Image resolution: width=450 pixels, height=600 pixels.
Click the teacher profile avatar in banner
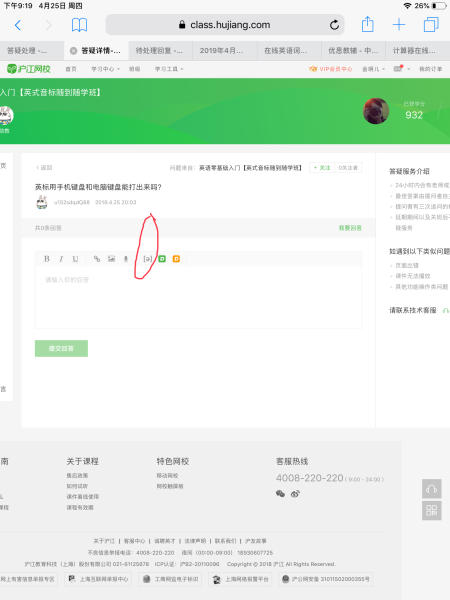point(376,111)
